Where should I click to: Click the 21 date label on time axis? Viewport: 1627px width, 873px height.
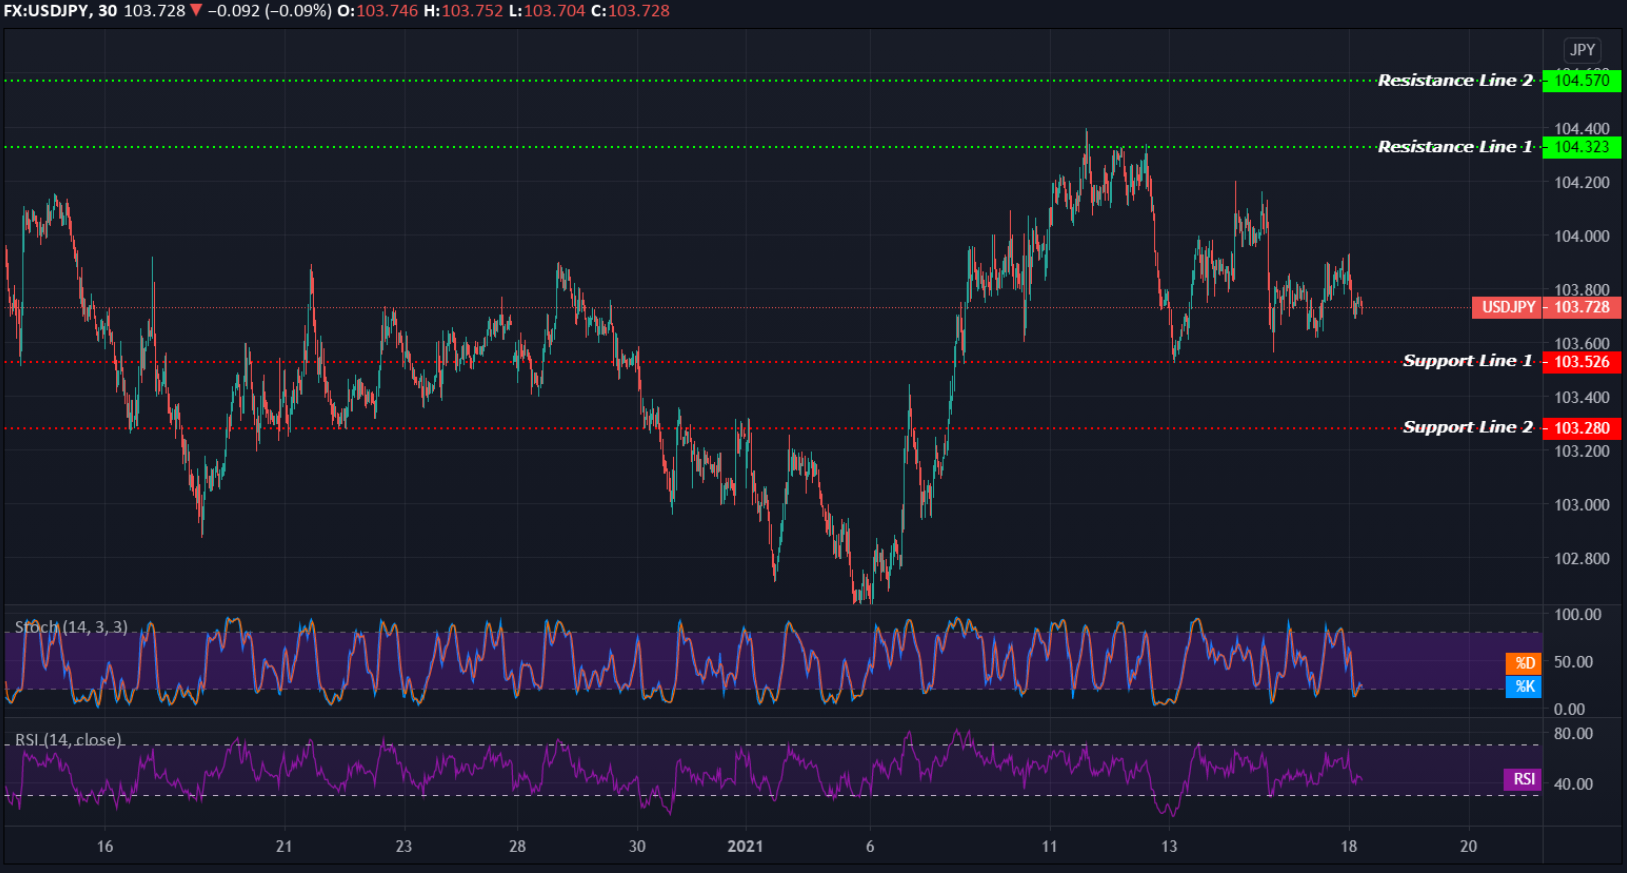click(284, 846)
